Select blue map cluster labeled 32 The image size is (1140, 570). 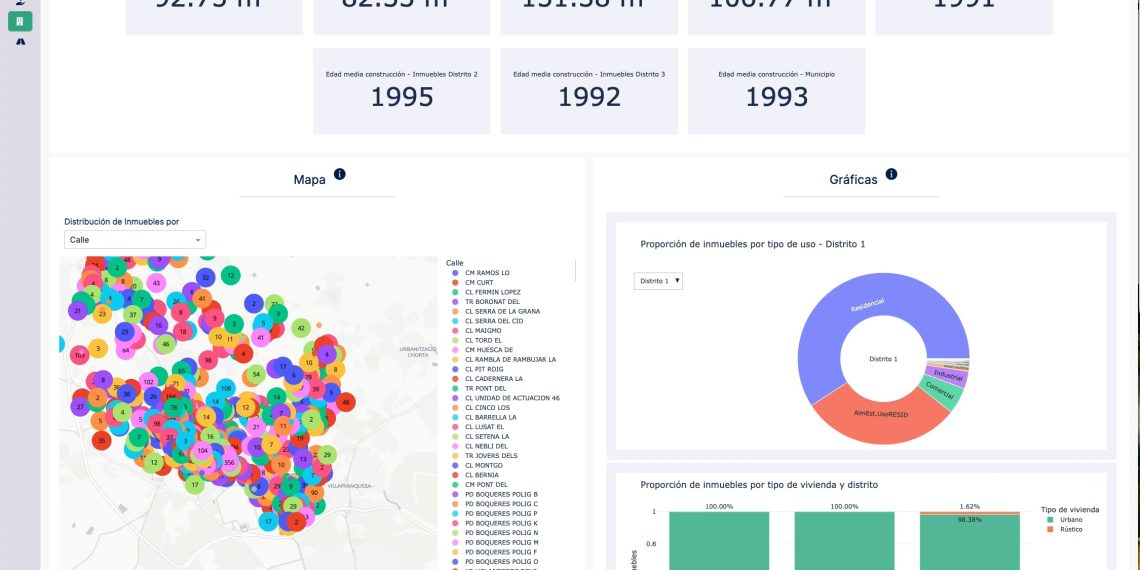[206, 277]
